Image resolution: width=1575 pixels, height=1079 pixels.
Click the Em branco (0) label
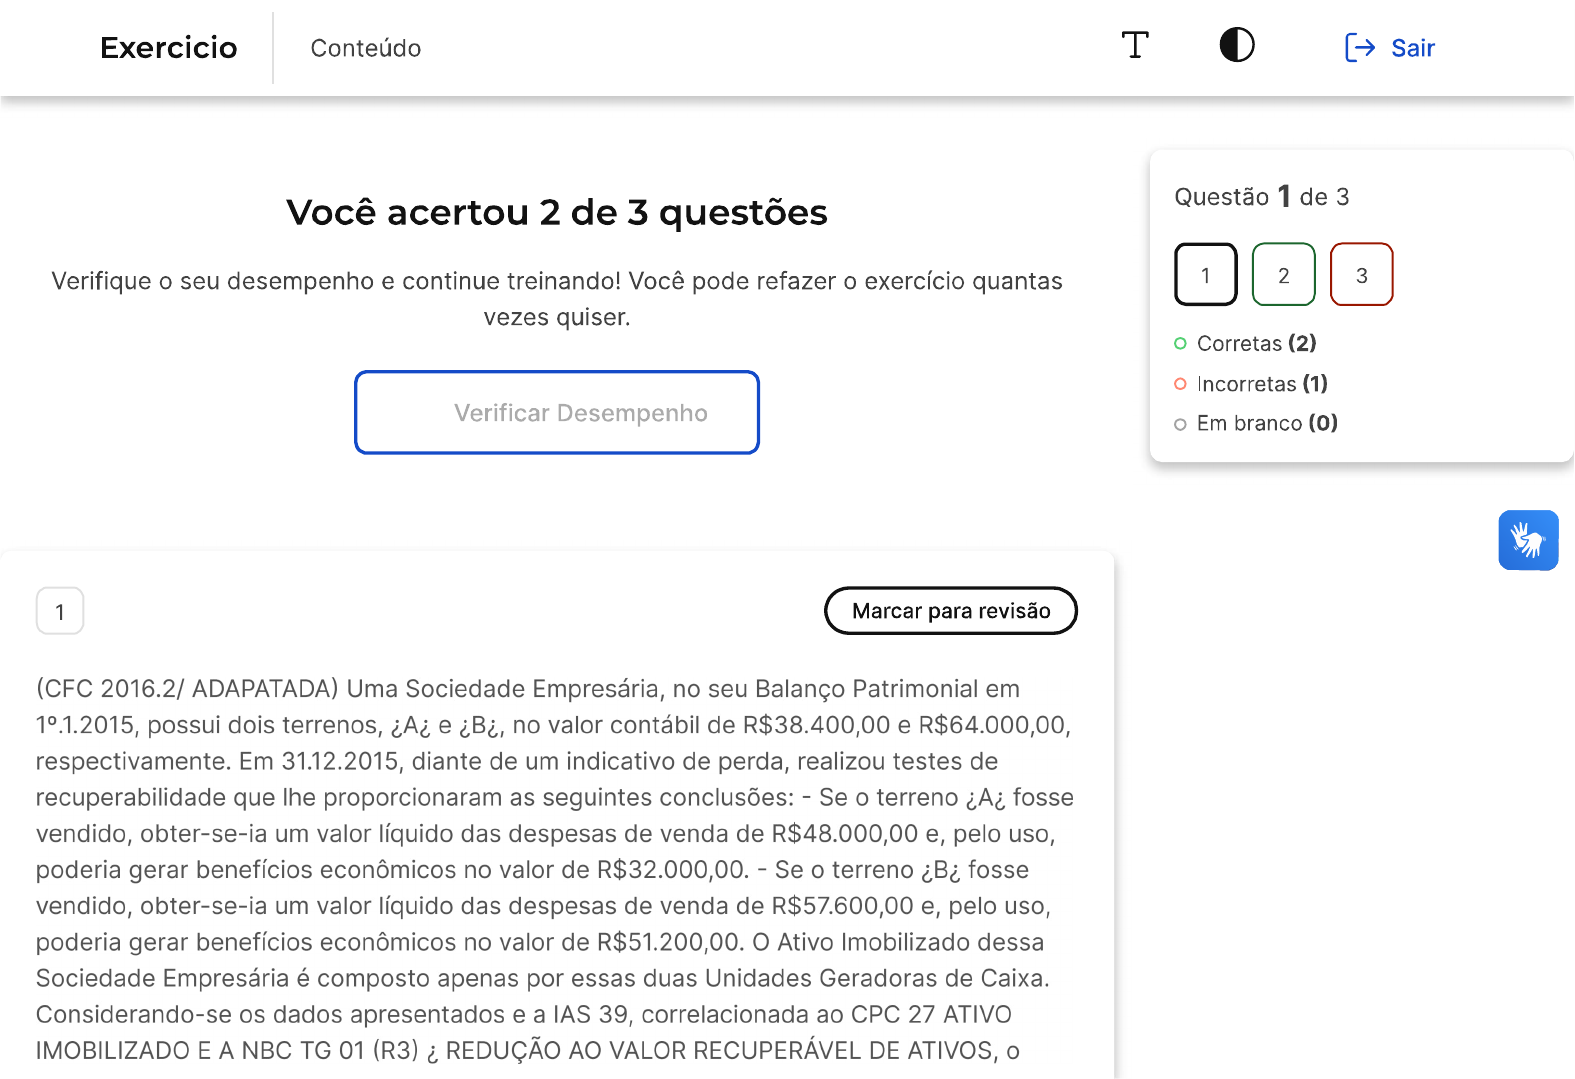click(1267, 424)
